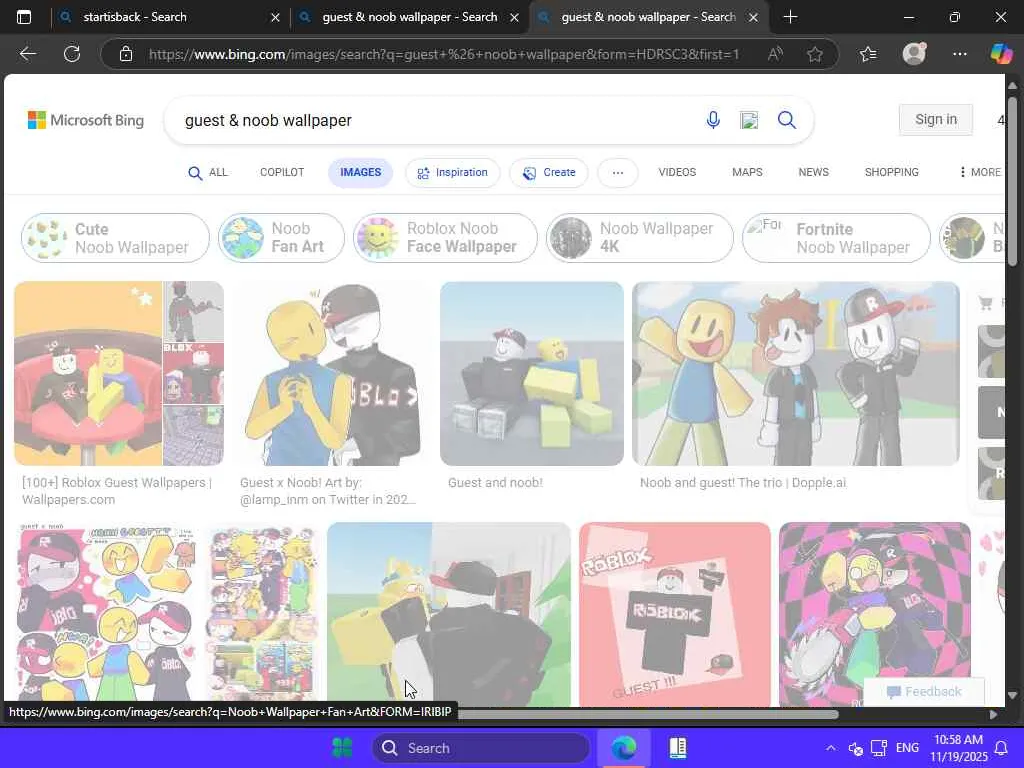The width and height of the screenshot is (1024, 768).
Task: Click 'Noob and guest! The trio | Dopple.ai' caption
Action: tap(743, 483)
